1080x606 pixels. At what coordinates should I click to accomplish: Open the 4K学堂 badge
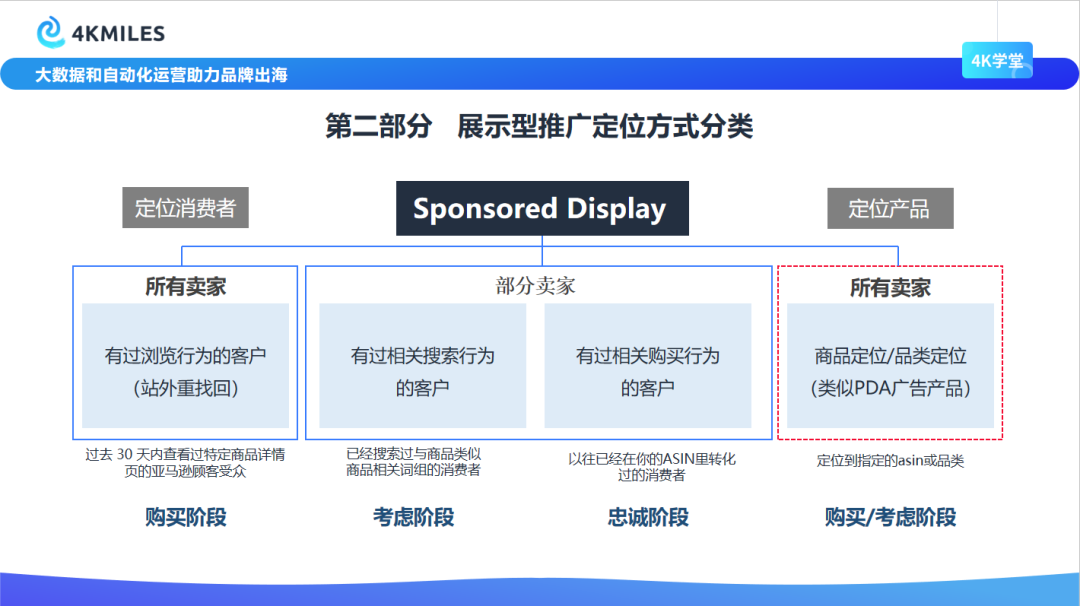997,60
